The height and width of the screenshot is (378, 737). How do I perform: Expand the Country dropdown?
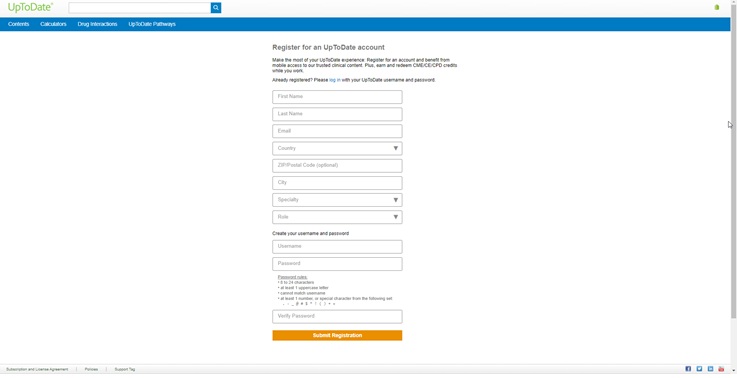coord(337,148)
